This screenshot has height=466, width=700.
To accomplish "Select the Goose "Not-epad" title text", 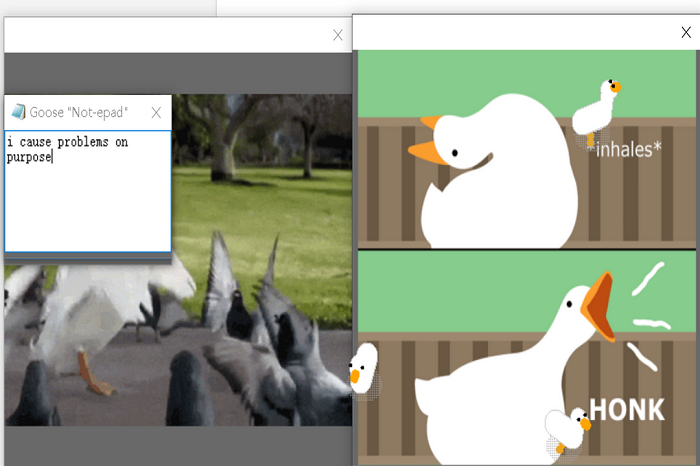I will [79, 113].
